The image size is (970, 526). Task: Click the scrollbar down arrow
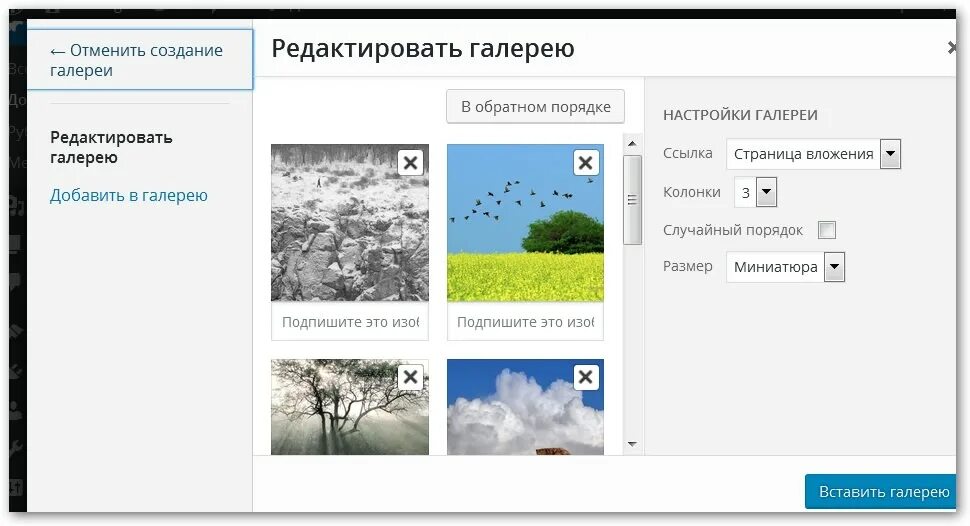pyautogui.click(x=632, y=444)
